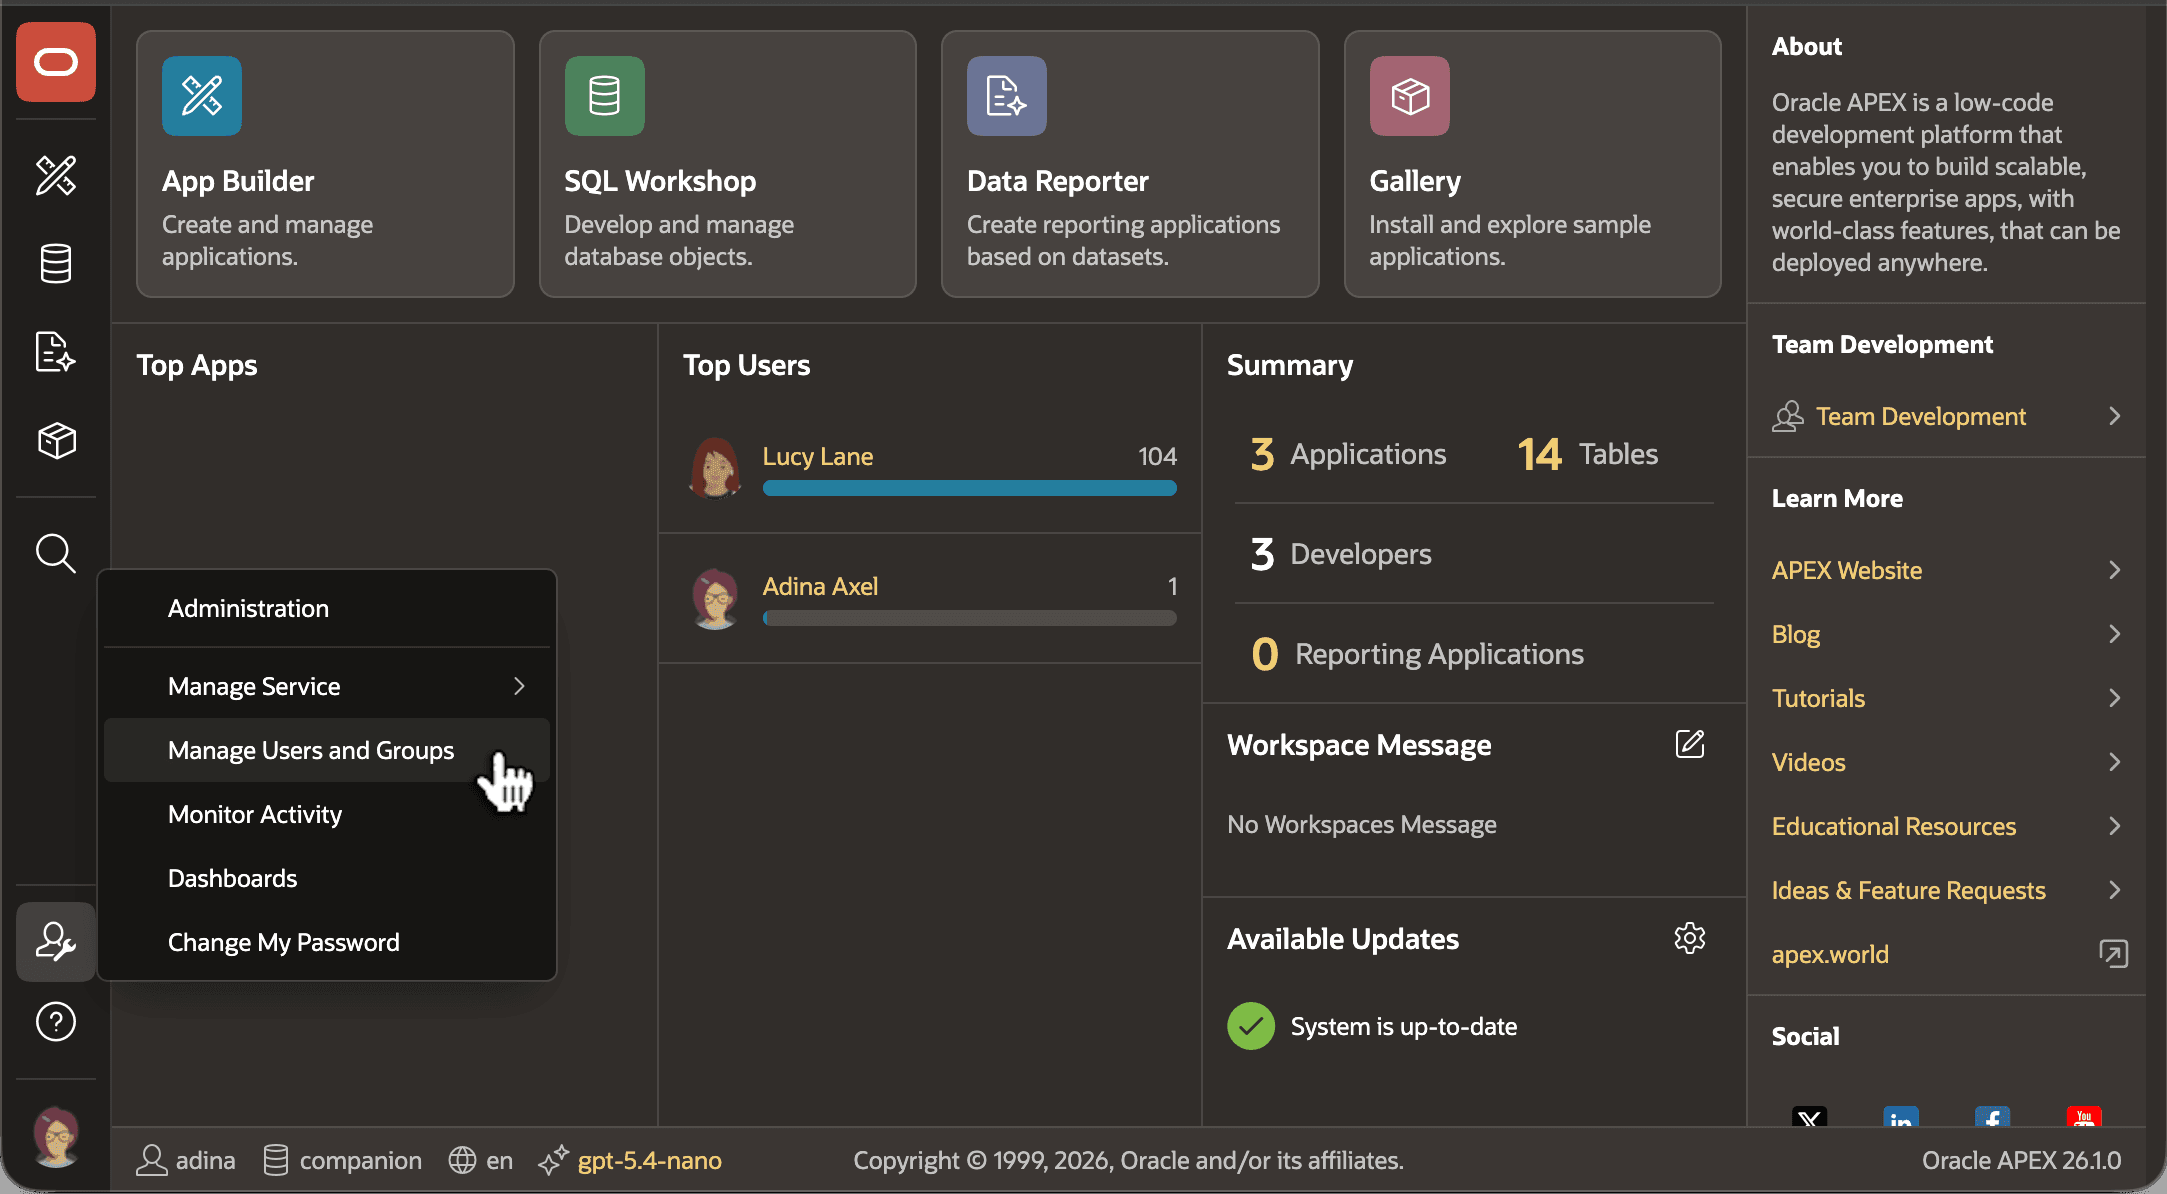Image resolution: width=2167 pixels, height=1194 pixels.
Task: Edit the Workspace Message with pencil icon
Action: [x=1690, y=744]
